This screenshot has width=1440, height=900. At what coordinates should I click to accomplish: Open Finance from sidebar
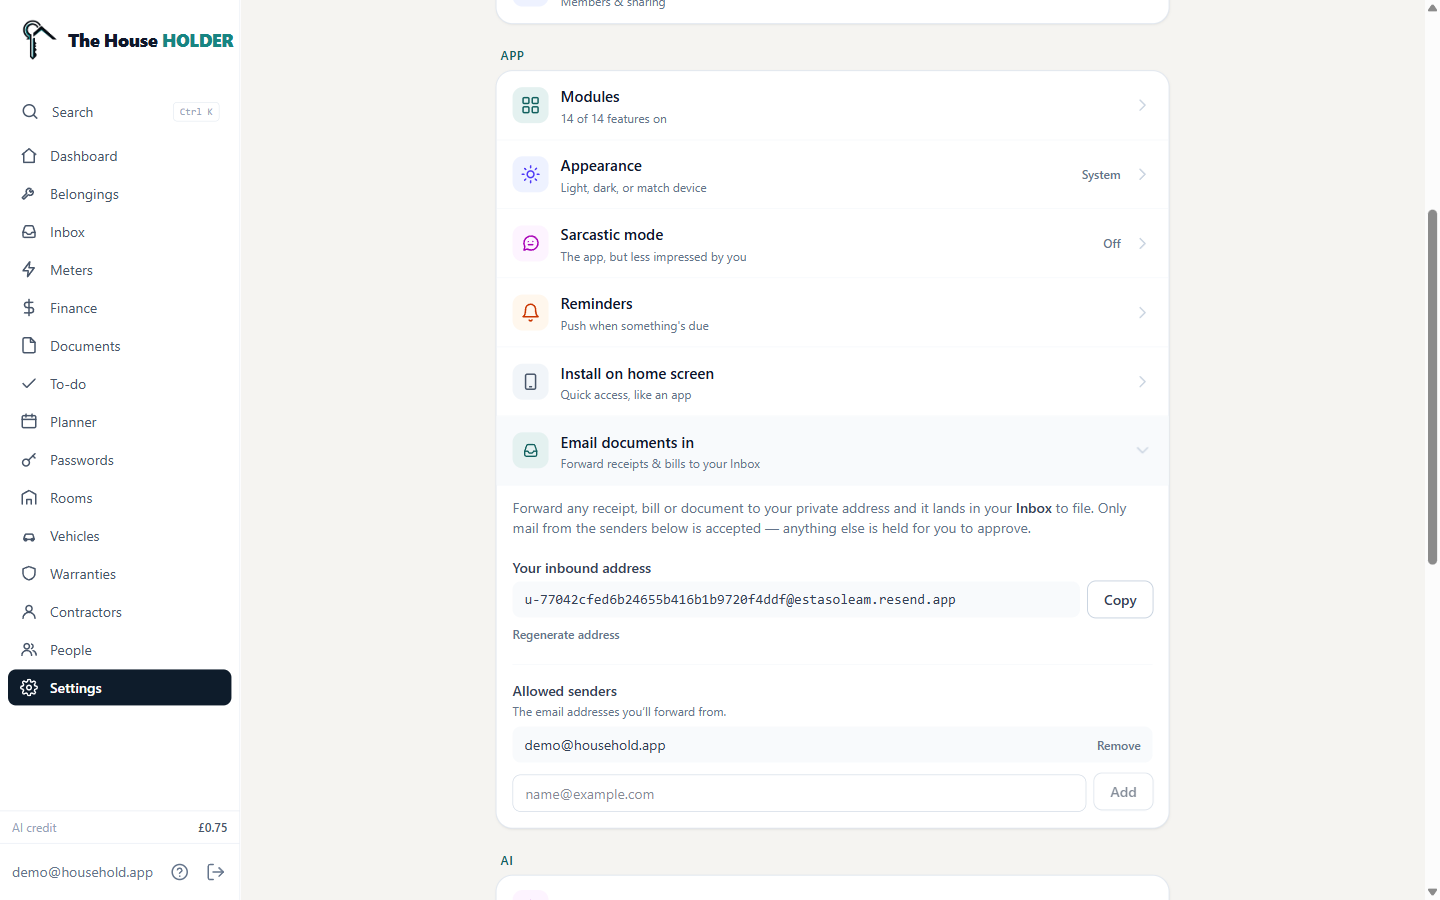[120, 308]
